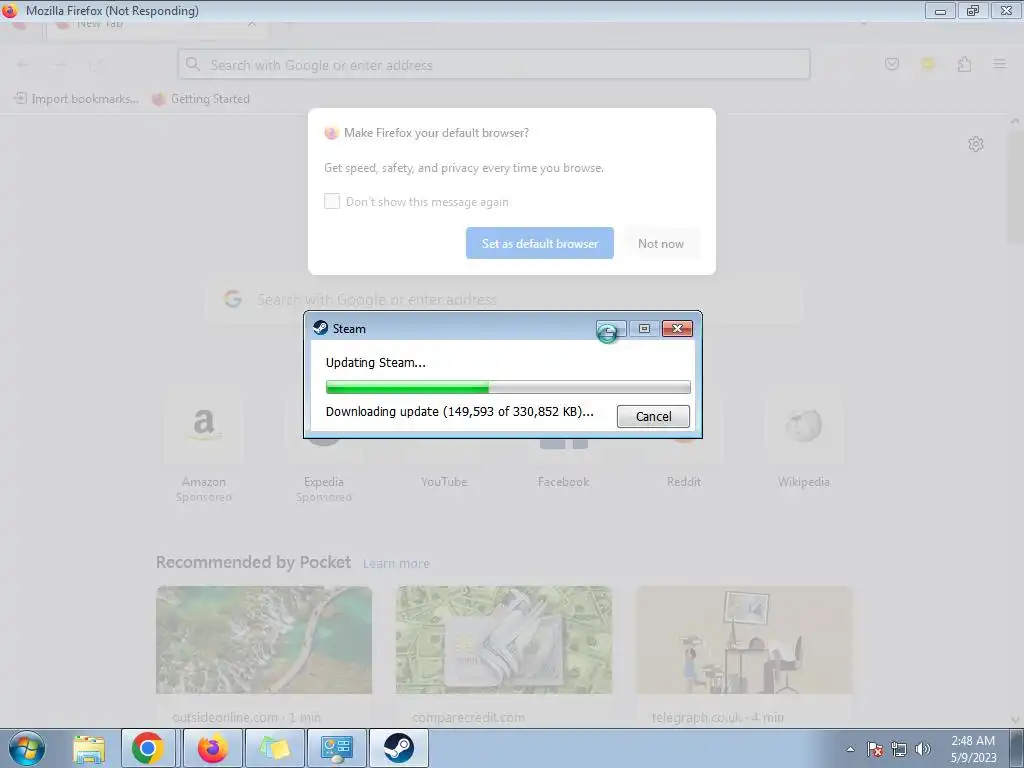Open network tray icon
This screenshot has width=1024, height=768.
[x=899, y=749]
